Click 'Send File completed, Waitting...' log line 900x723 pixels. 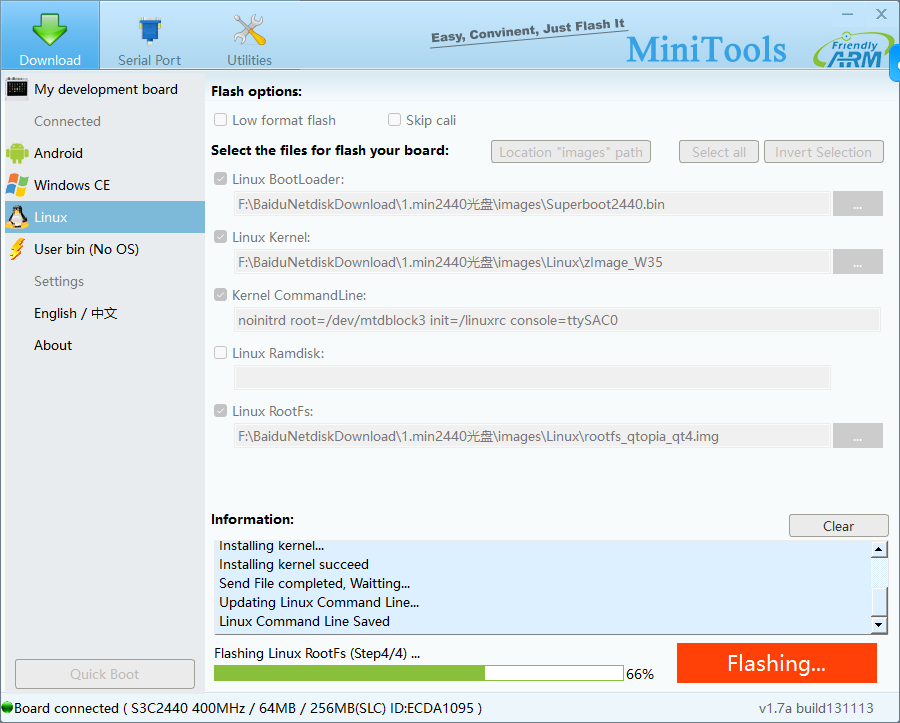point(315,583)
